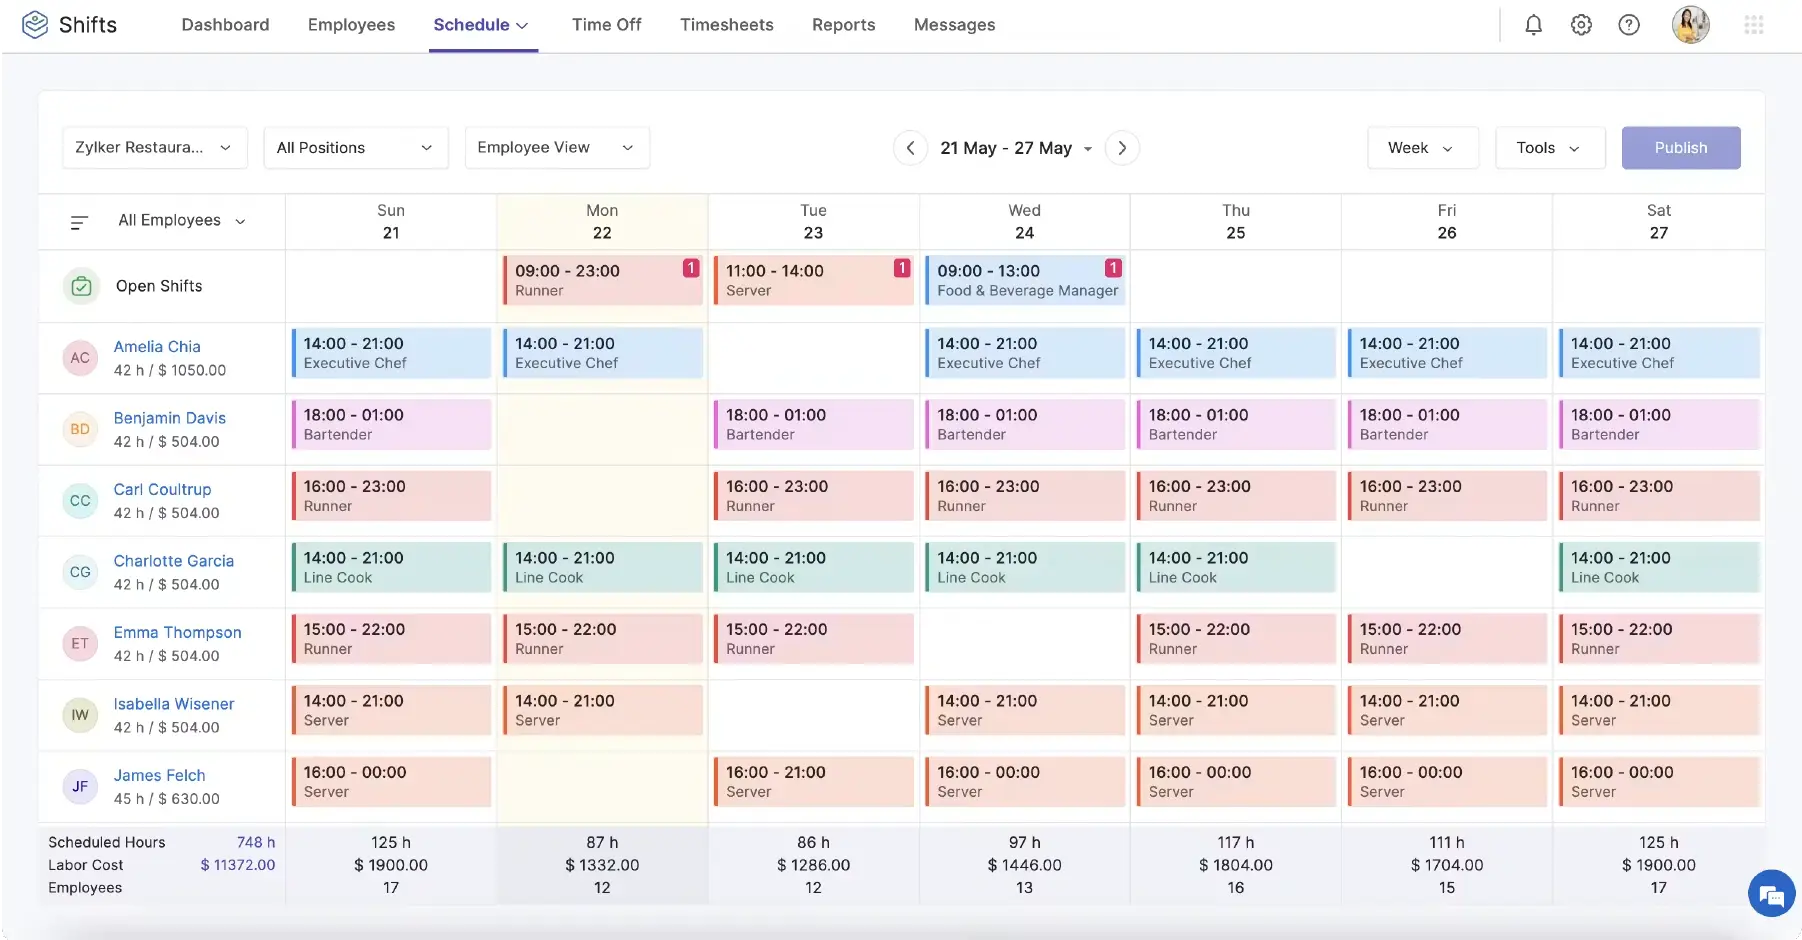Open Carl Coultrup's employee link
1802x940 pixels.
(162, 490)
